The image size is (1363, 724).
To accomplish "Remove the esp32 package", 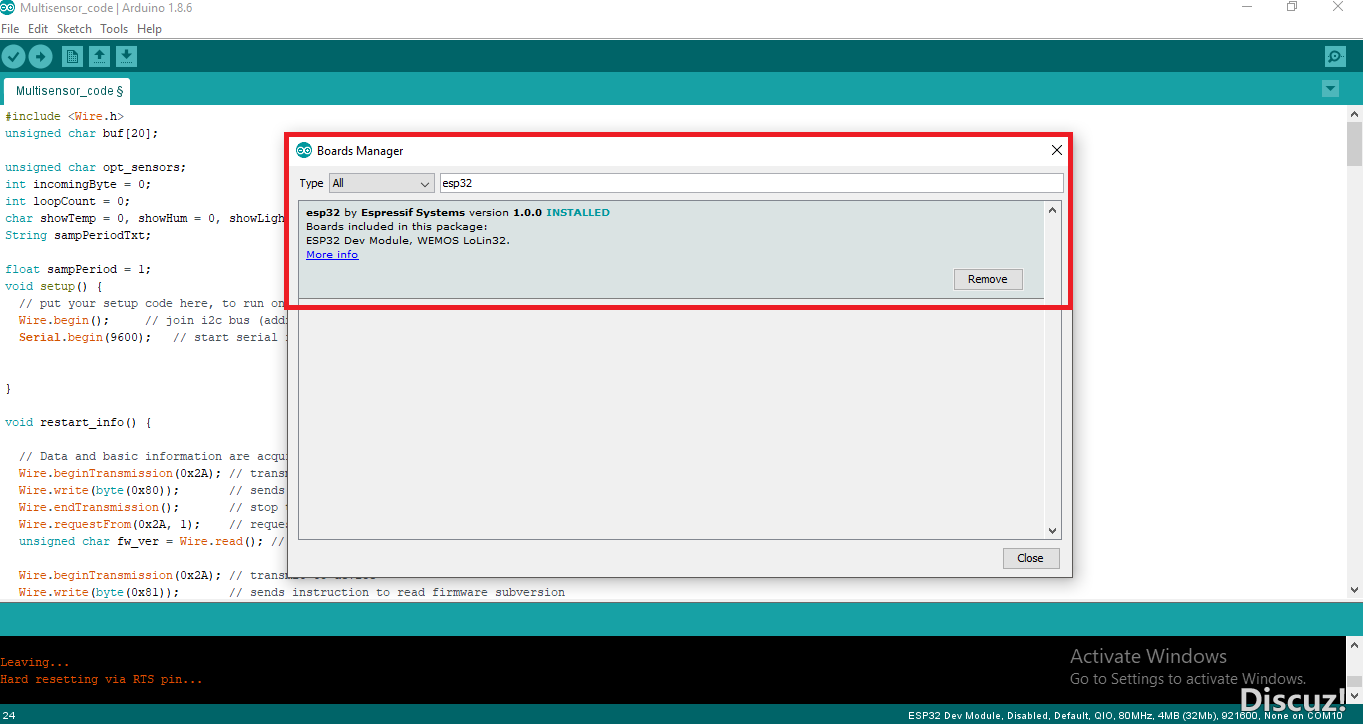I will [988, 279].
